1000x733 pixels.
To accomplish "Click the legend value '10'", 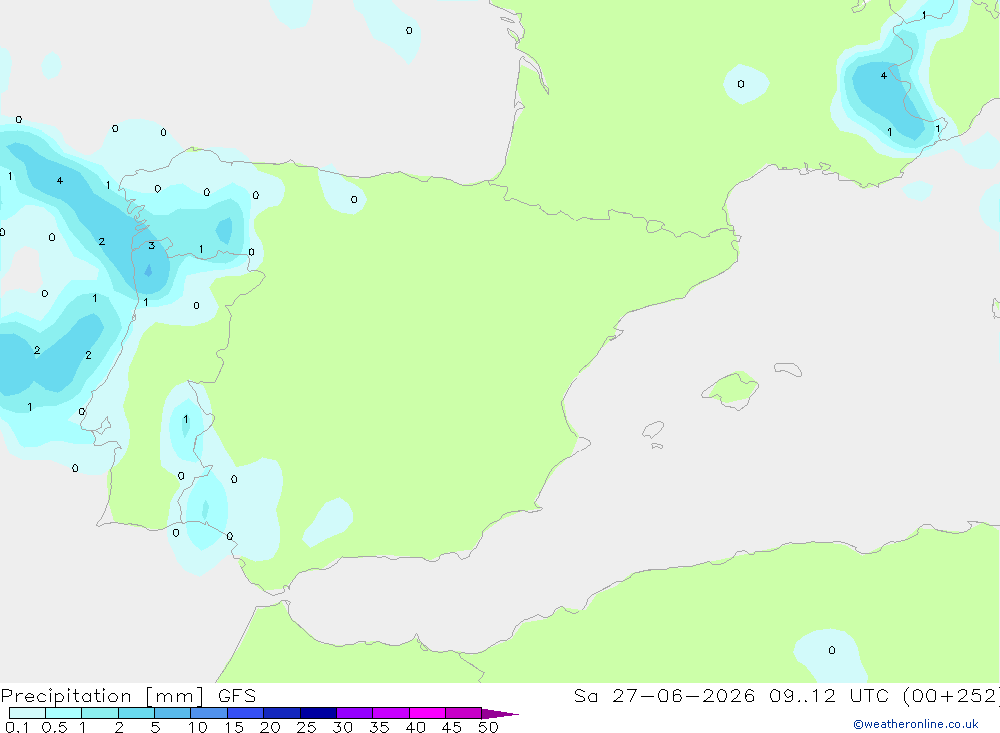I will tap(198, 727).
